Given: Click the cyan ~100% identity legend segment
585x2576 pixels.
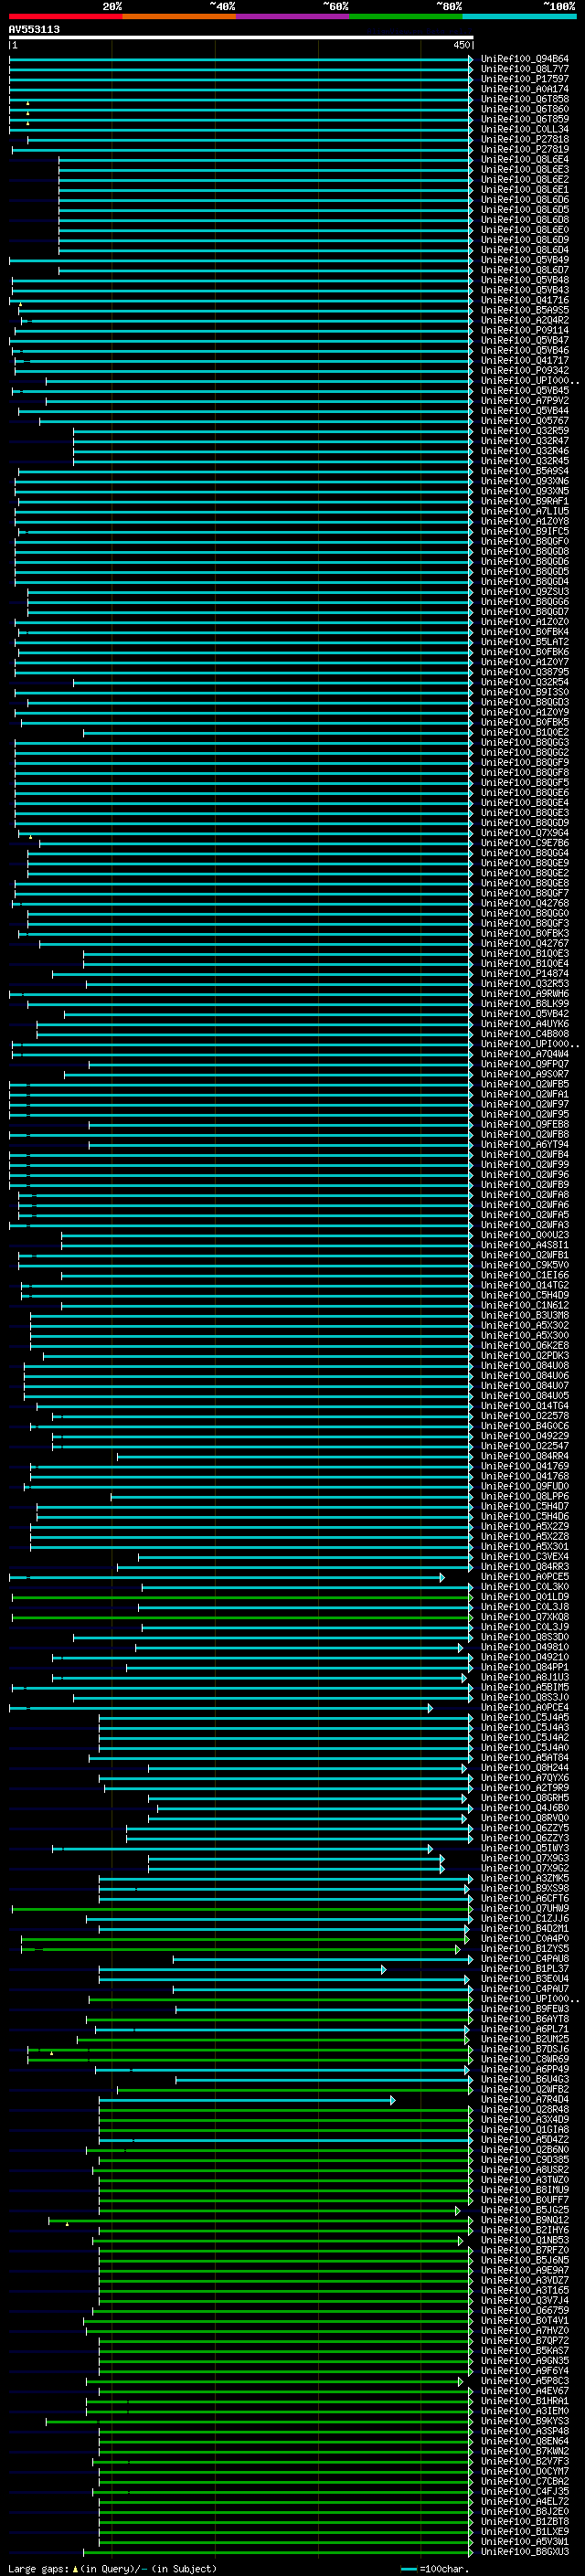Looking at the screenshot, I should (x=518, y=16).
